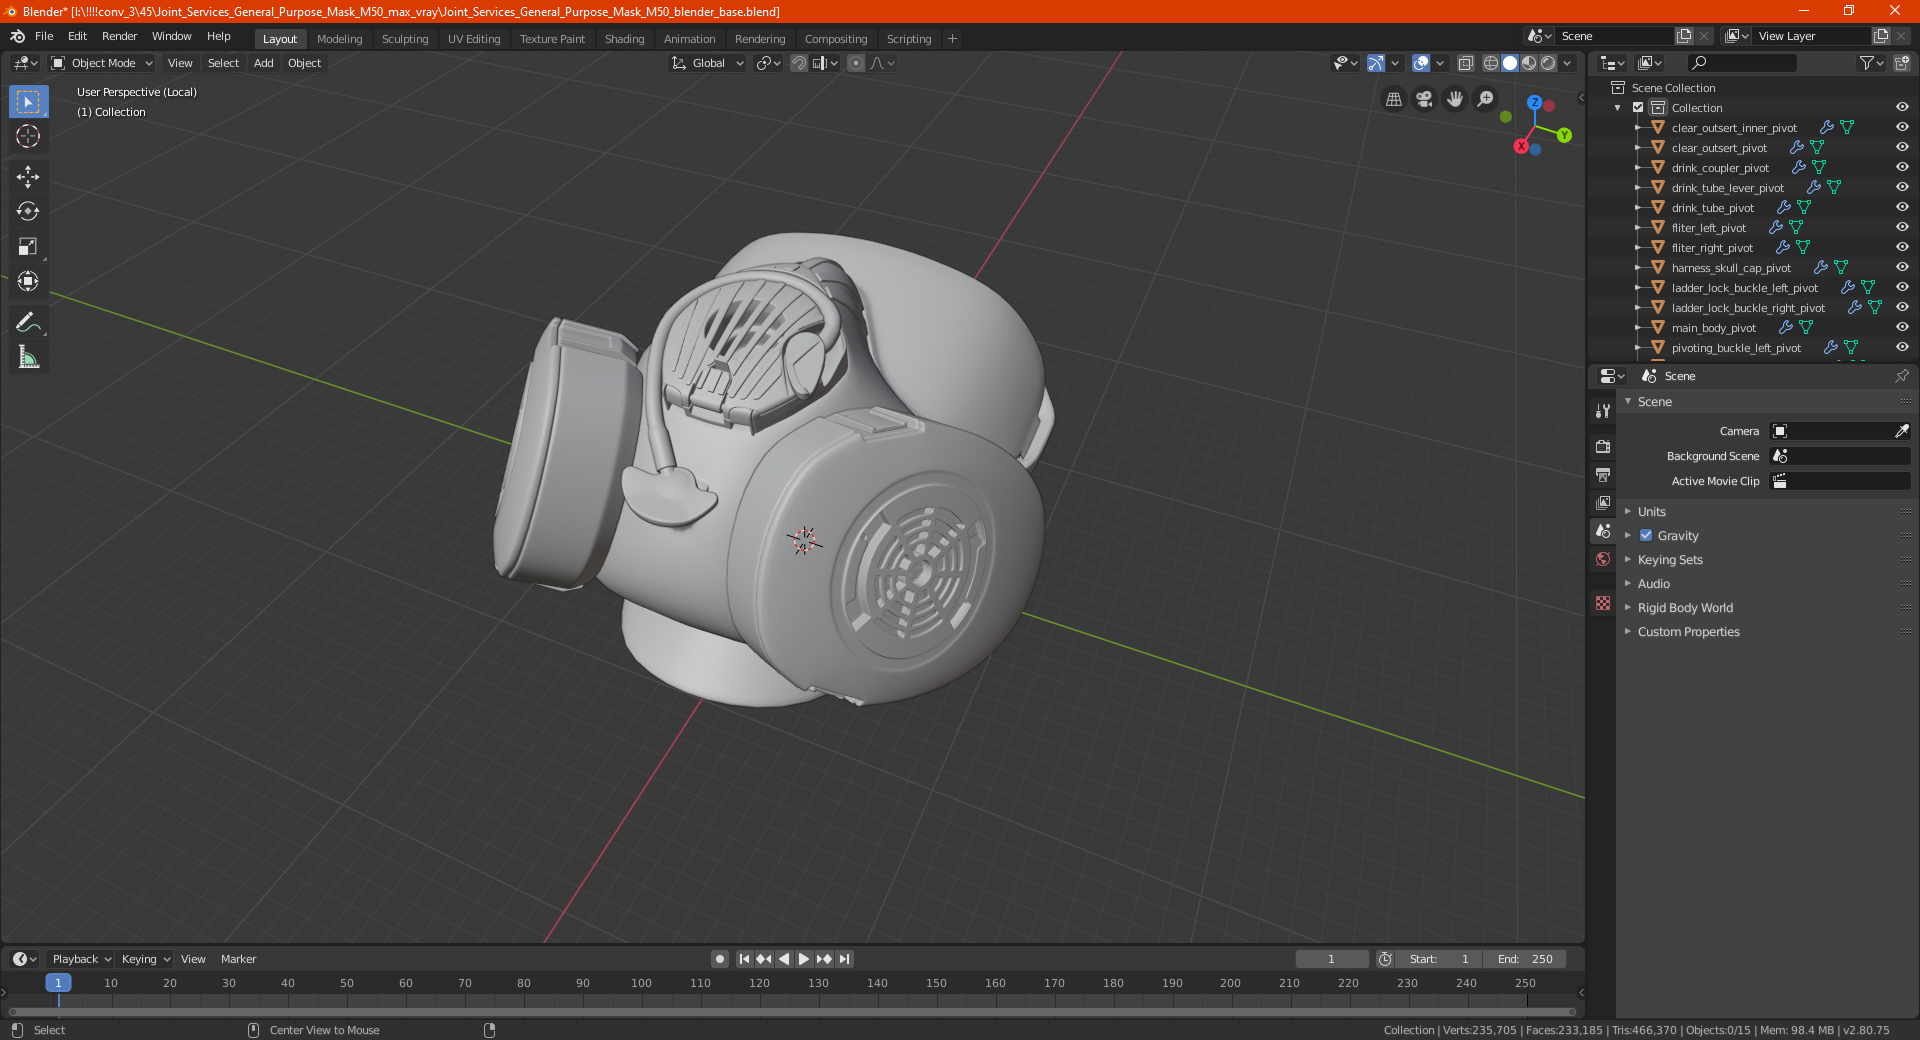Screen dimensions: 1920x1040
Task: Hide main_body_pivot with eye icon
Action: point(1902,328)
